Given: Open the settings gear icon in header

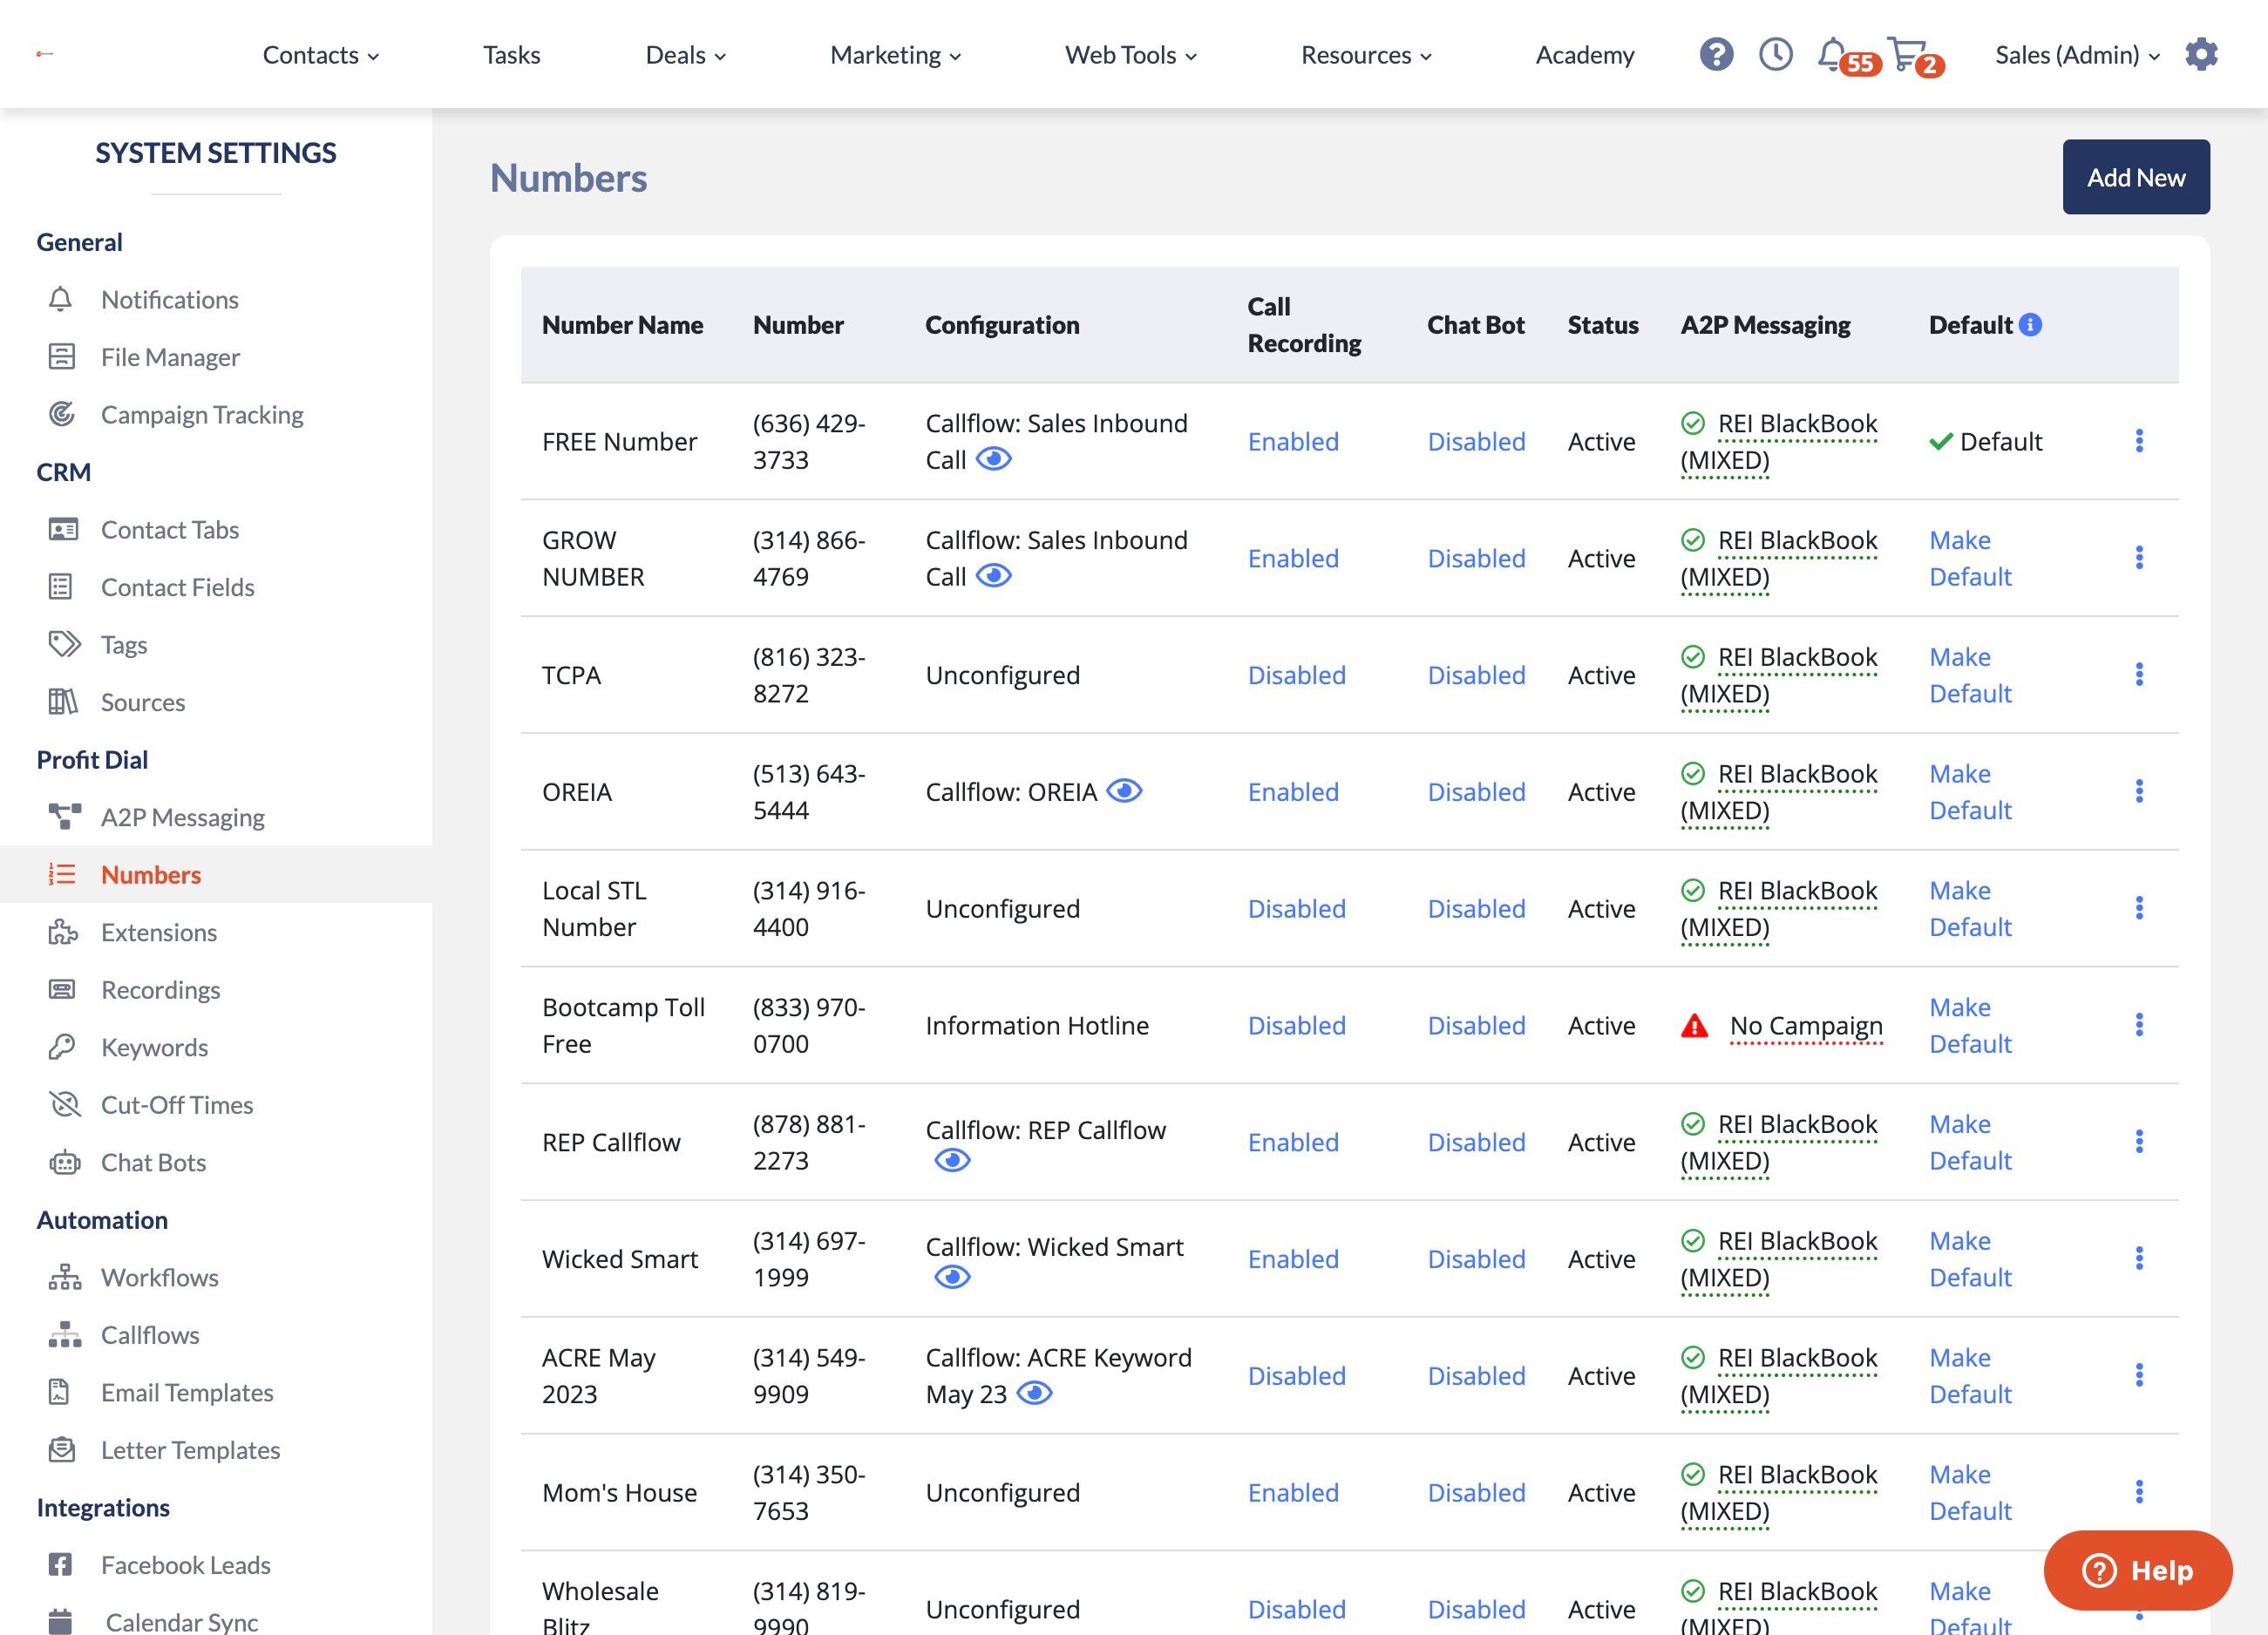Looking at the screenshot, I should 2201,54.
